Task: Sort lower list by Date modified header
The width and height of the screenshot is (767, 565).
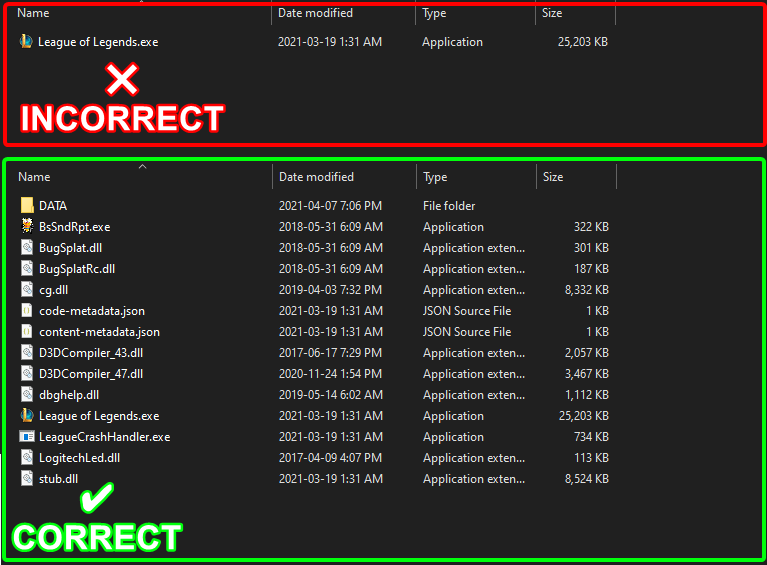Action: [x=316, y=177]
